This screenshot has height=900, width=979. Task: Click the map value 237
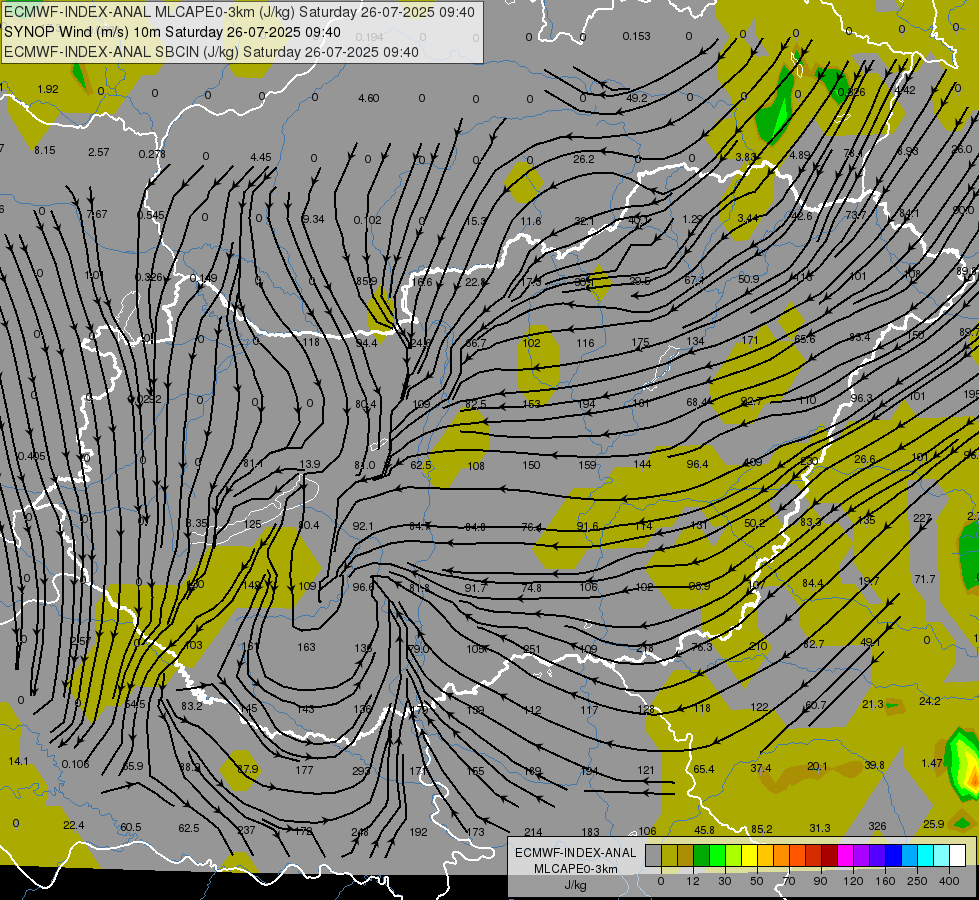pos(247,830)
